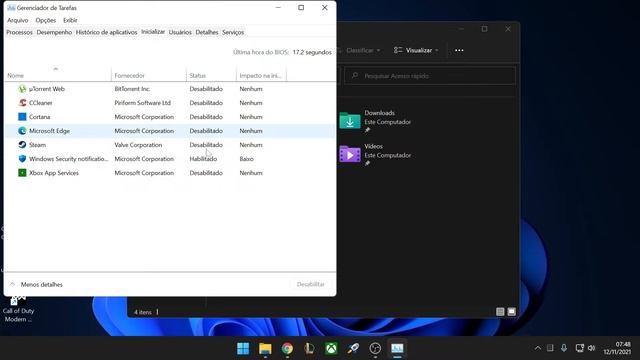The image size is (640, 360).
Task: Click BitTorrent Inc. publisher cell
Action: pos(132,89)
